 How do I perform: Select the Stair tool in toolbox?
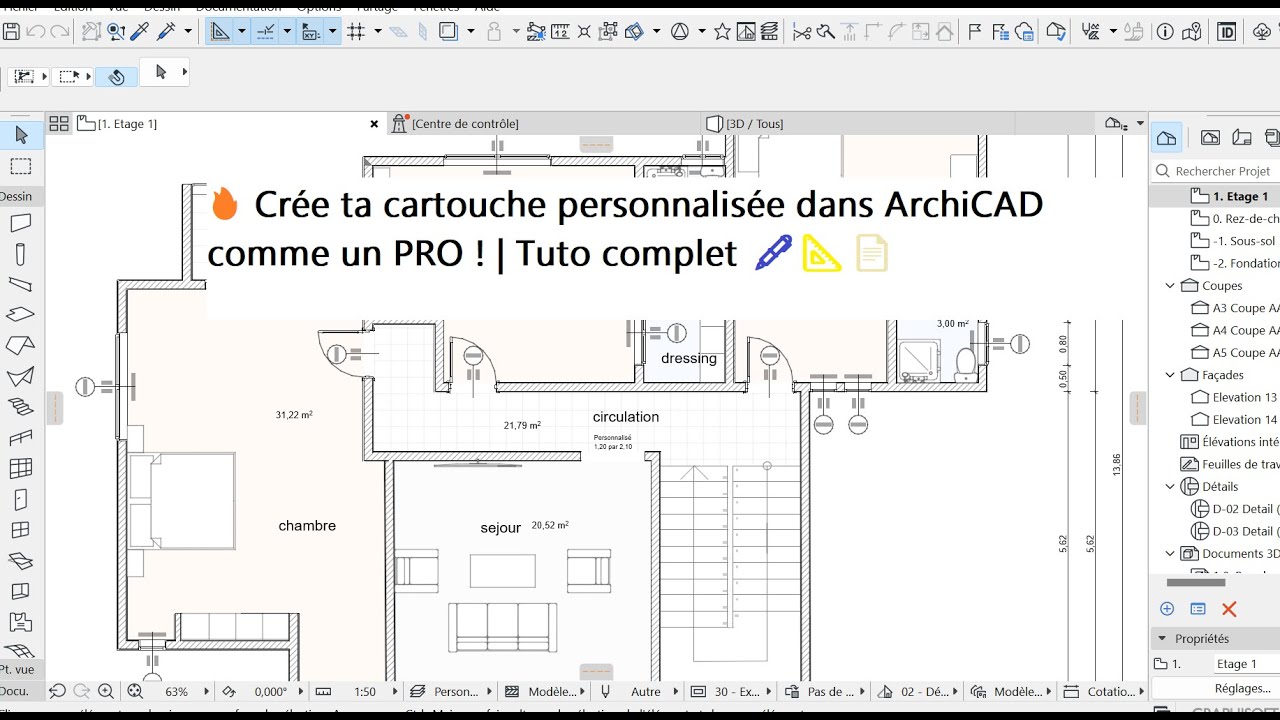pyautogui.click(x=21, y=407)
